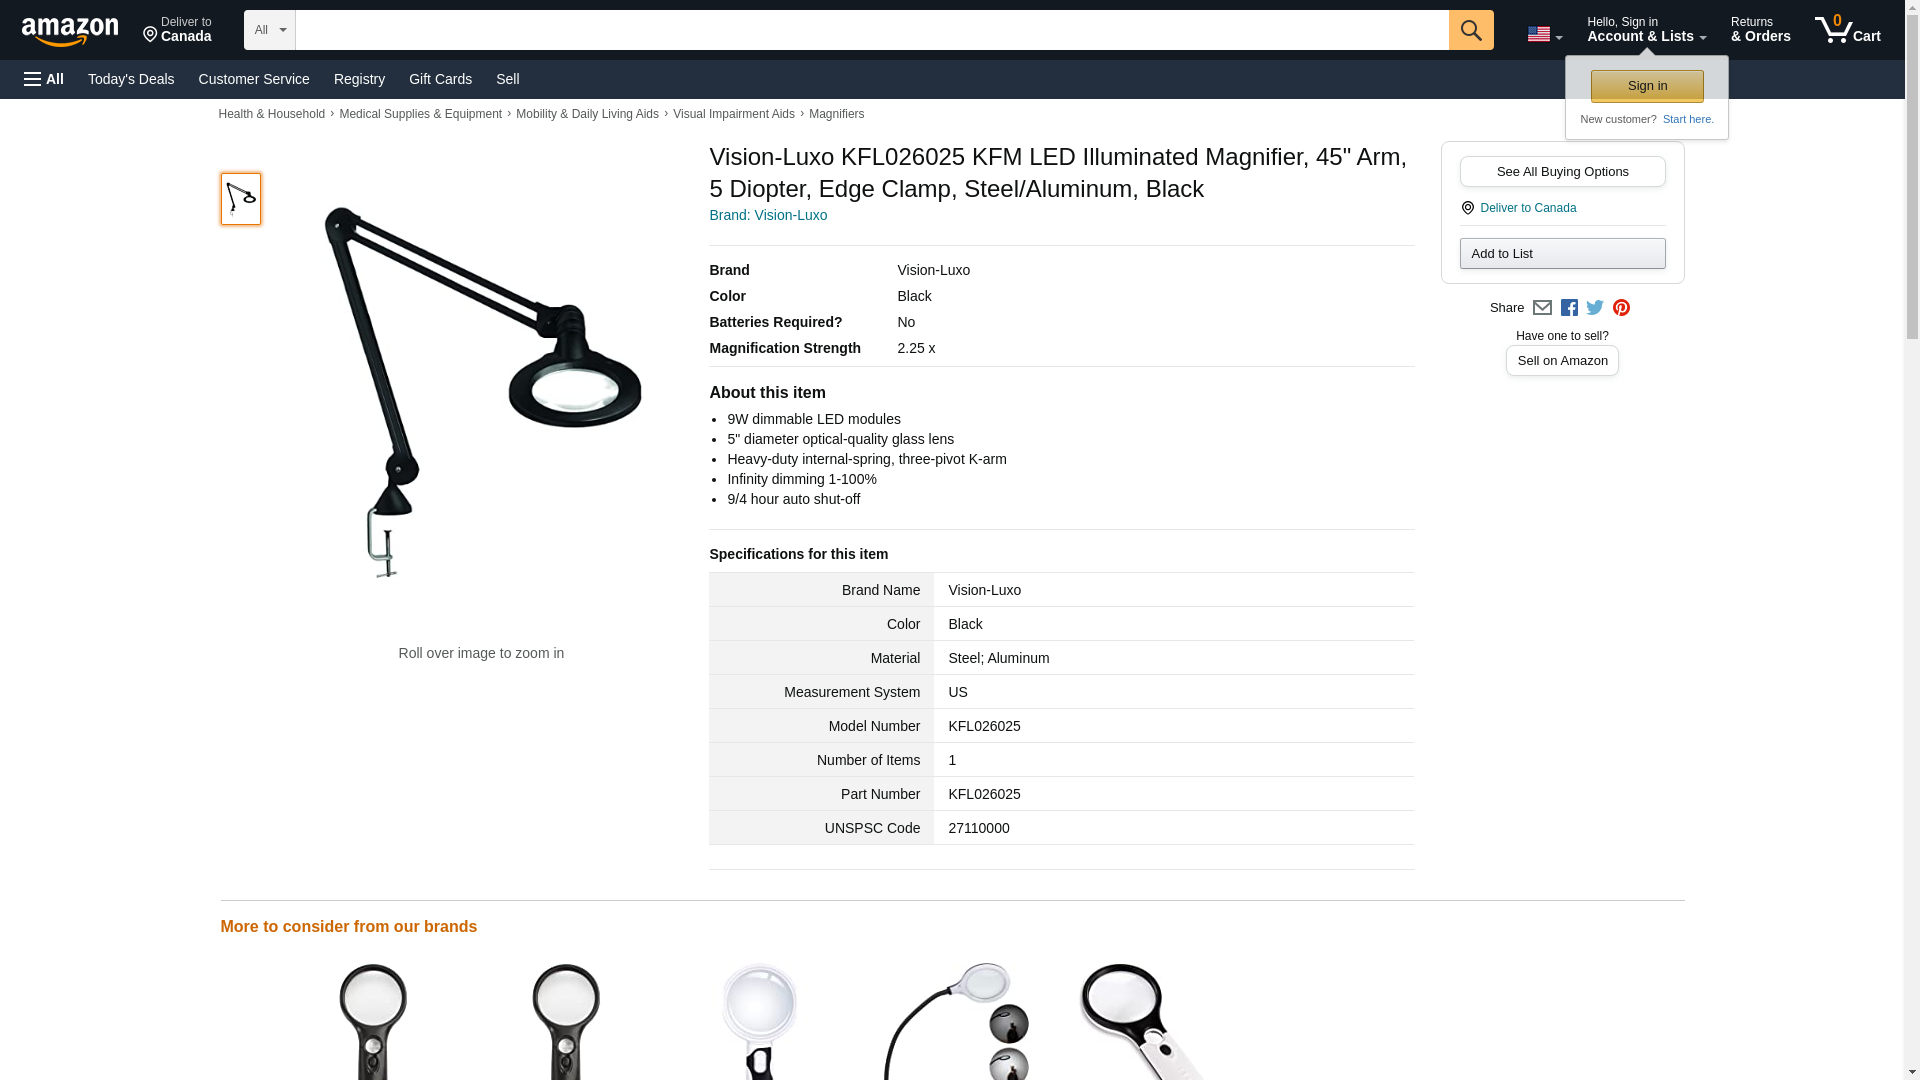
Task: Go to Gift Cards
Action: (440, 79)
